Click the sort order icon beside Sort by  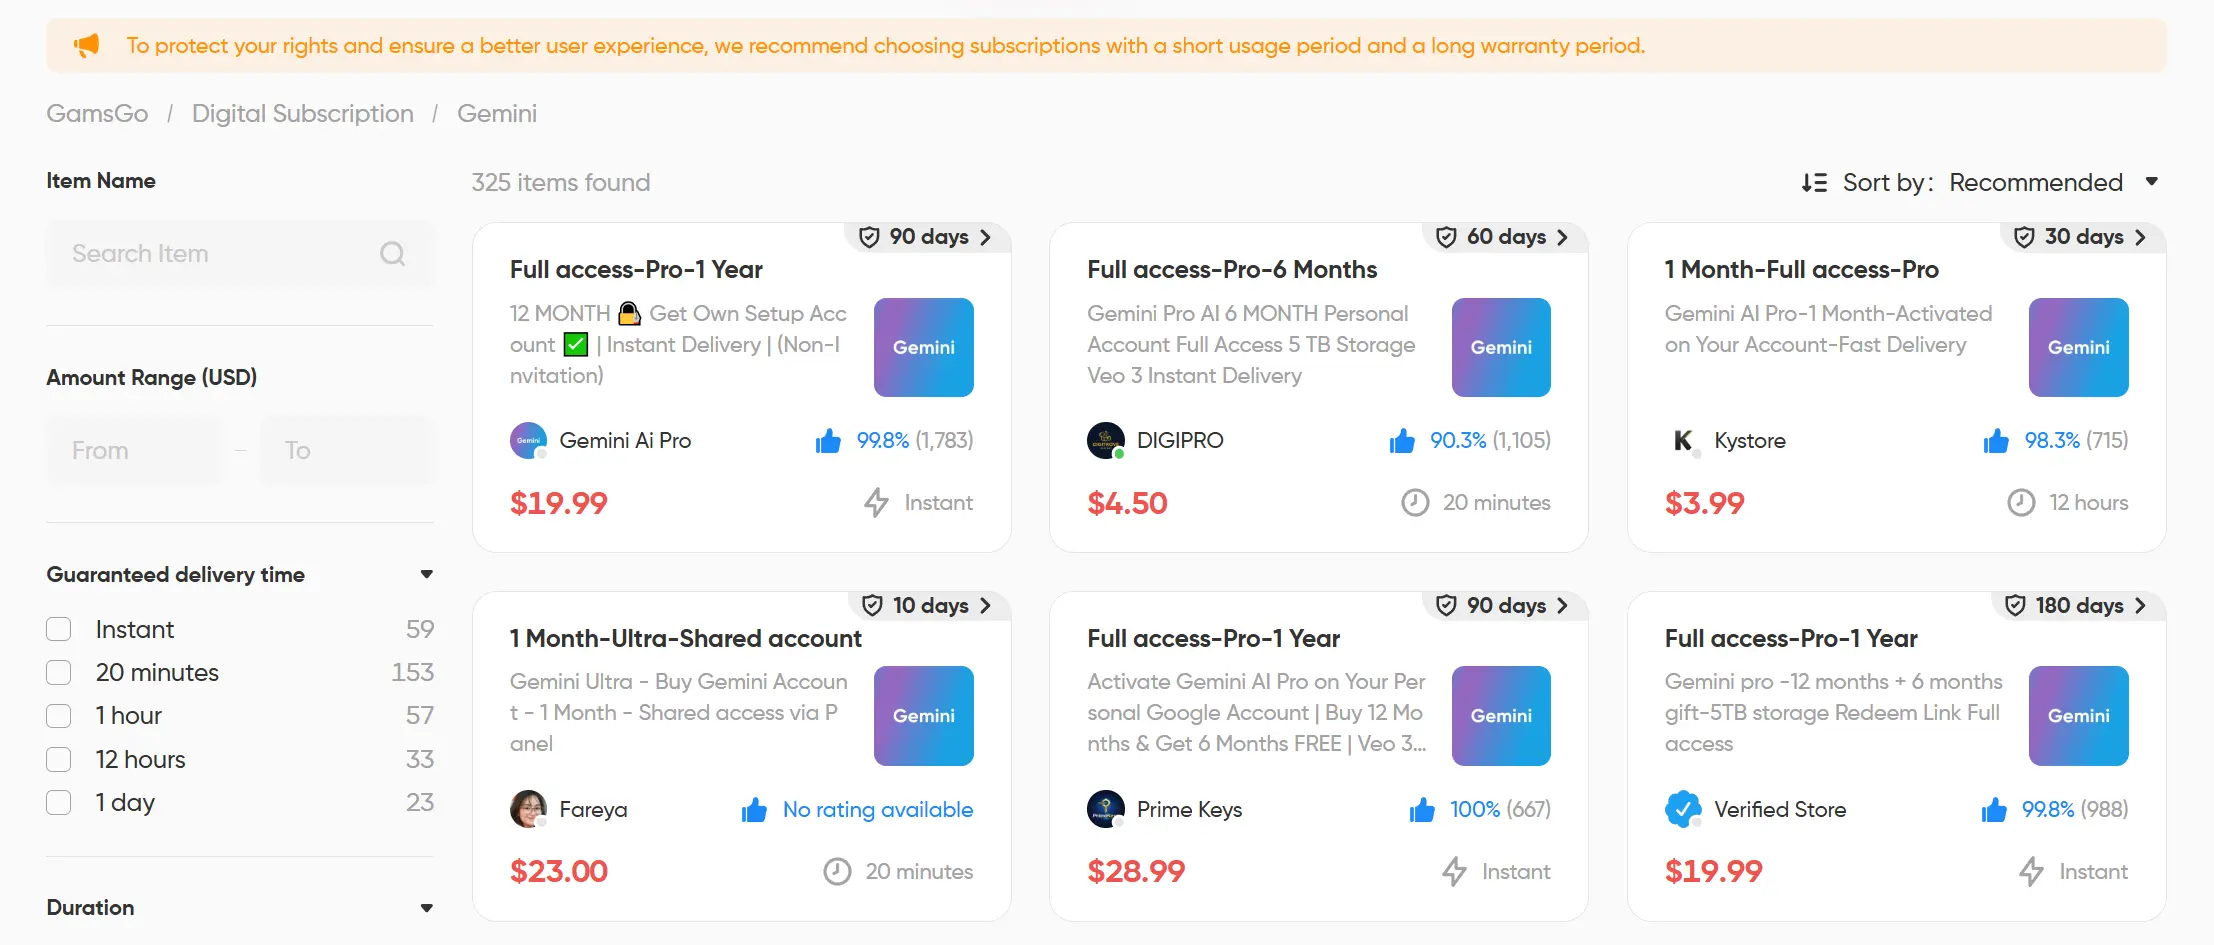[1814, 183]
